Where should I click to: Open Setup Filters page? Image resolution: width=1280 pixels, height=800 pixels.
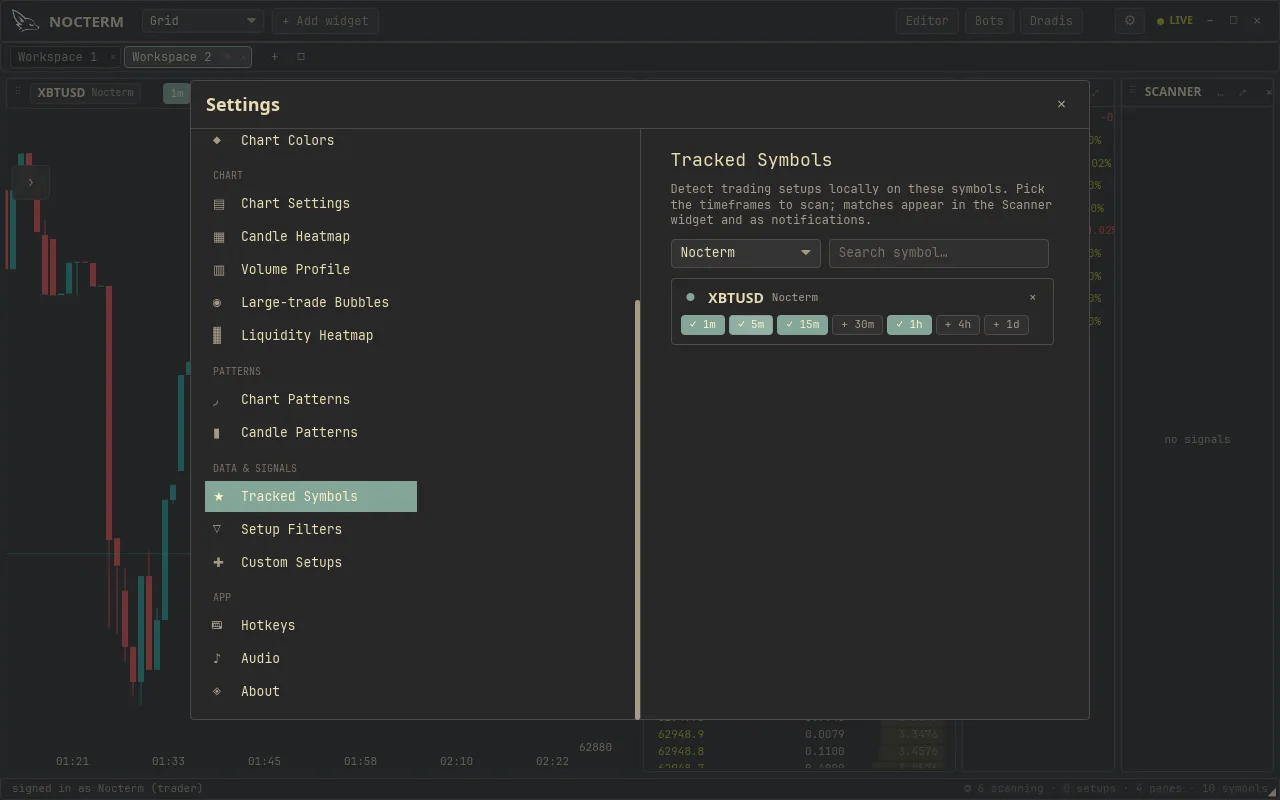coord(310,529)
